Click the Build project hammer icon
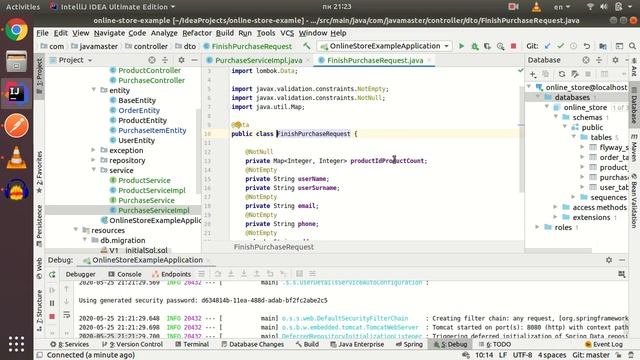640x360 pixels. tap(307, 46)
